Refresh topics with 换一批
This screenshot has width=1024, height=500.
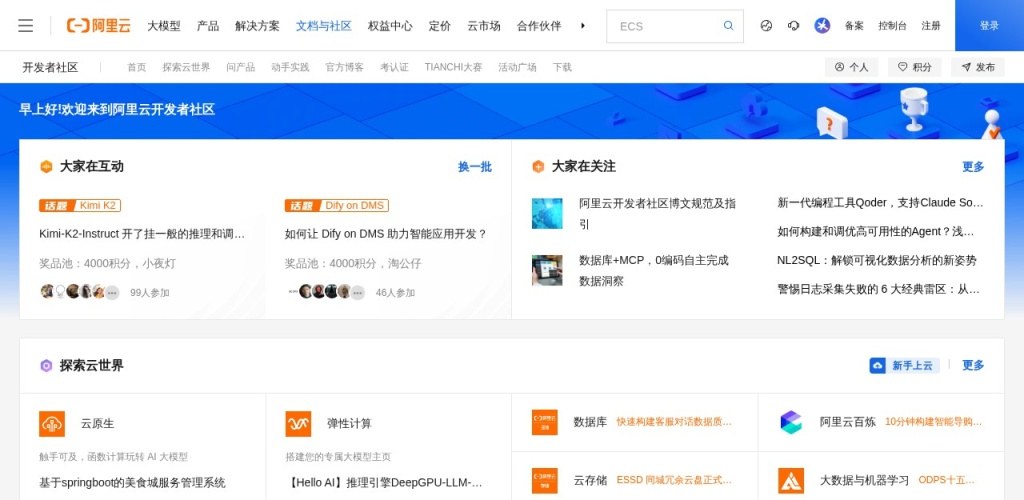pyautogui.click(x=474, y=167)
